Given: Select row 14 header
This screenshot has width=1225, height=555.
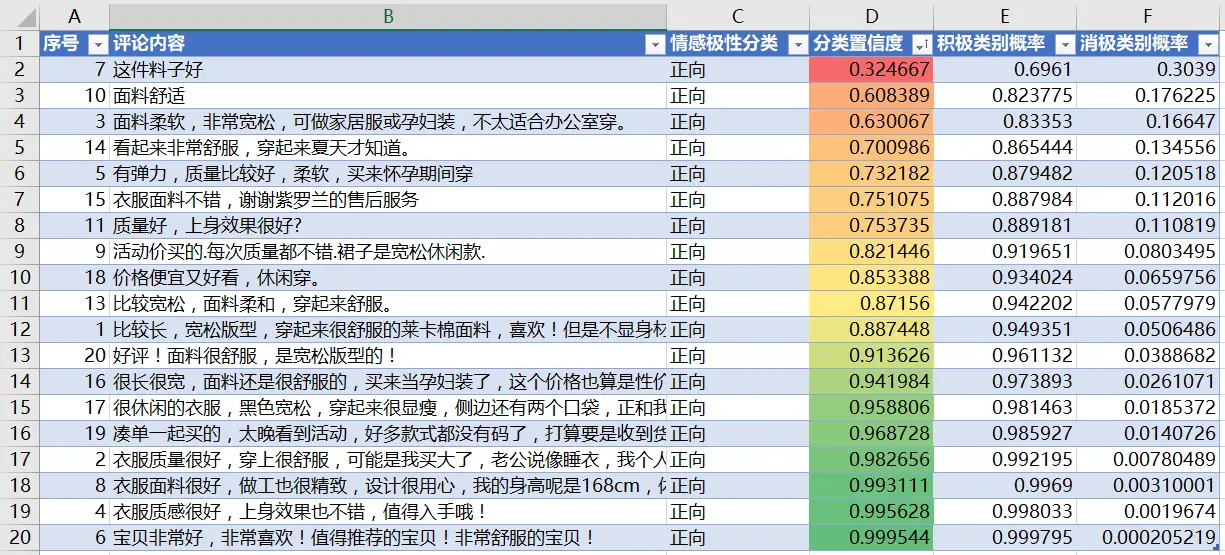Looking at the screenshot, I should point(20,382).
